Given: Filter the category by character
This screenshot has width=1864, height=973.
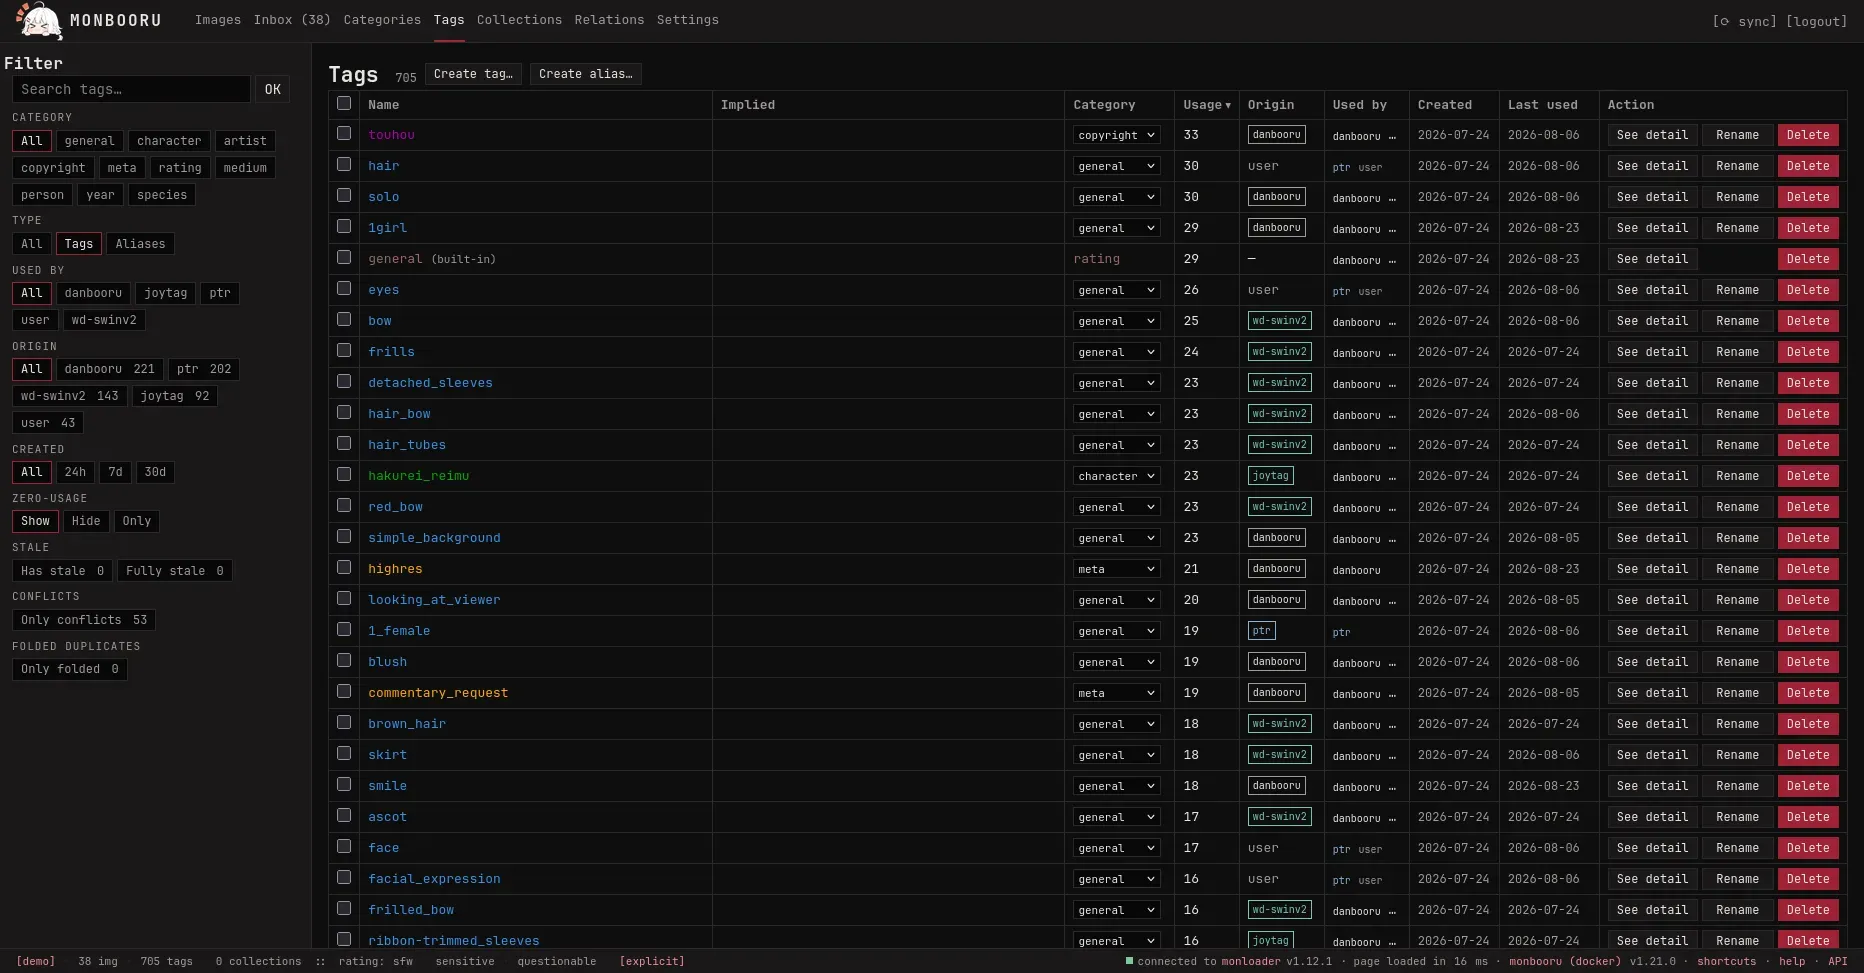Looking at the screenshot, I should [x=169, y=141].
